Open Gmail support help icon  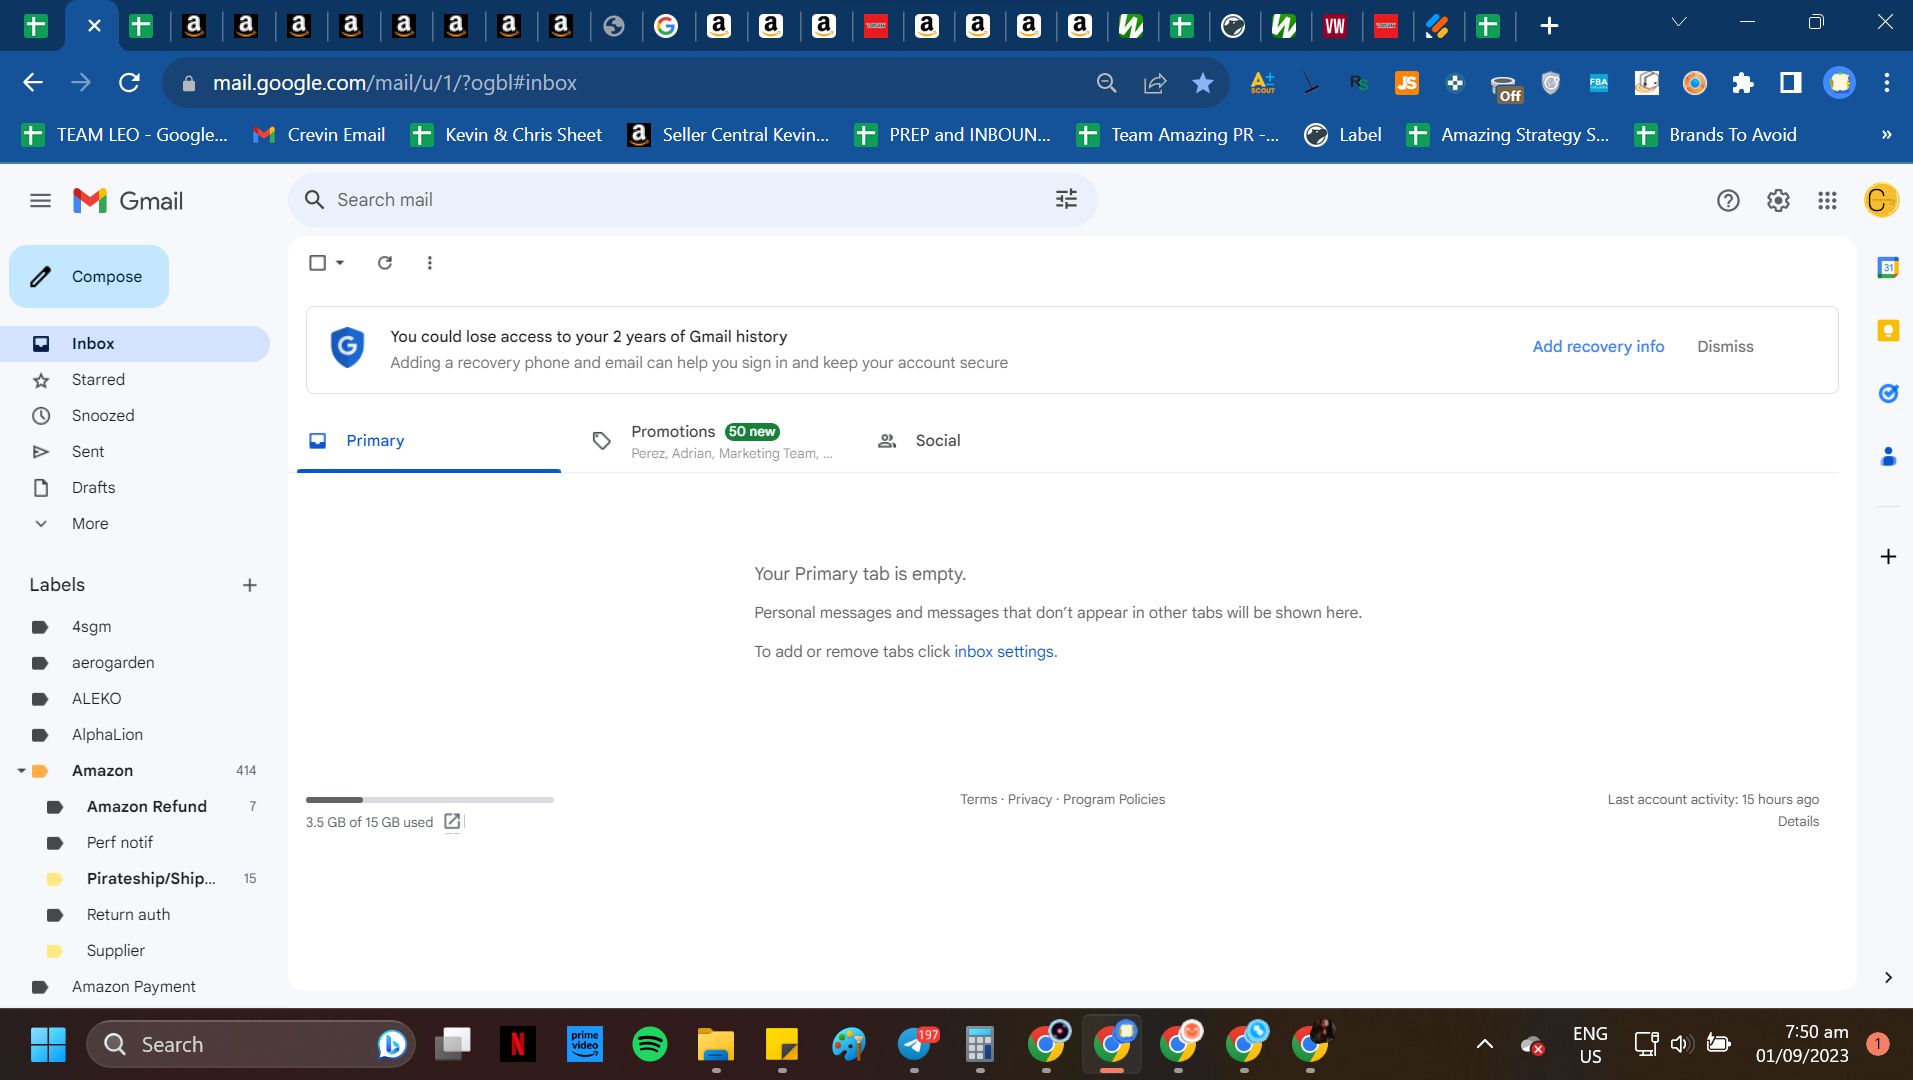1728,201
